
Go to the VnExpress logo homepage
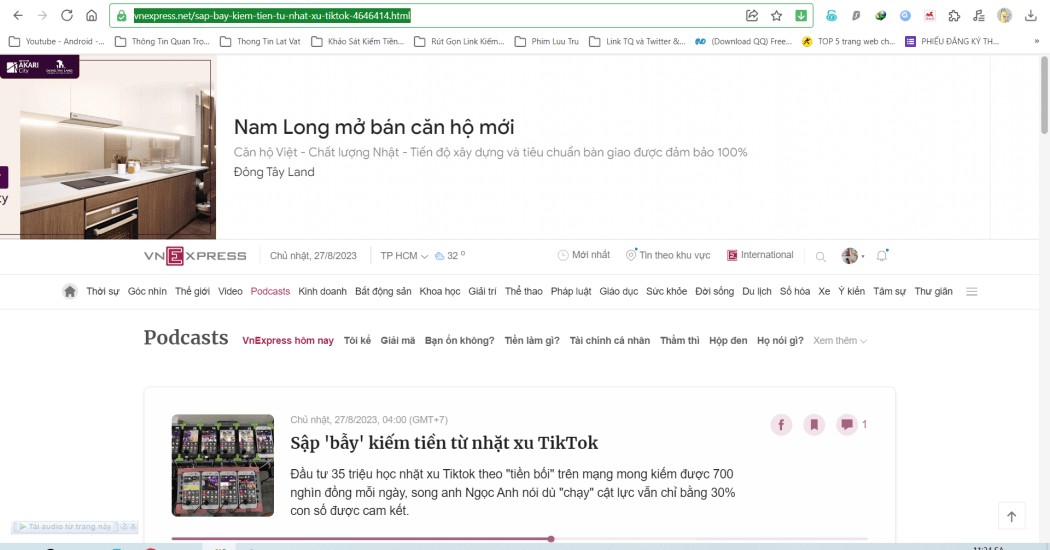click(195, 256)
